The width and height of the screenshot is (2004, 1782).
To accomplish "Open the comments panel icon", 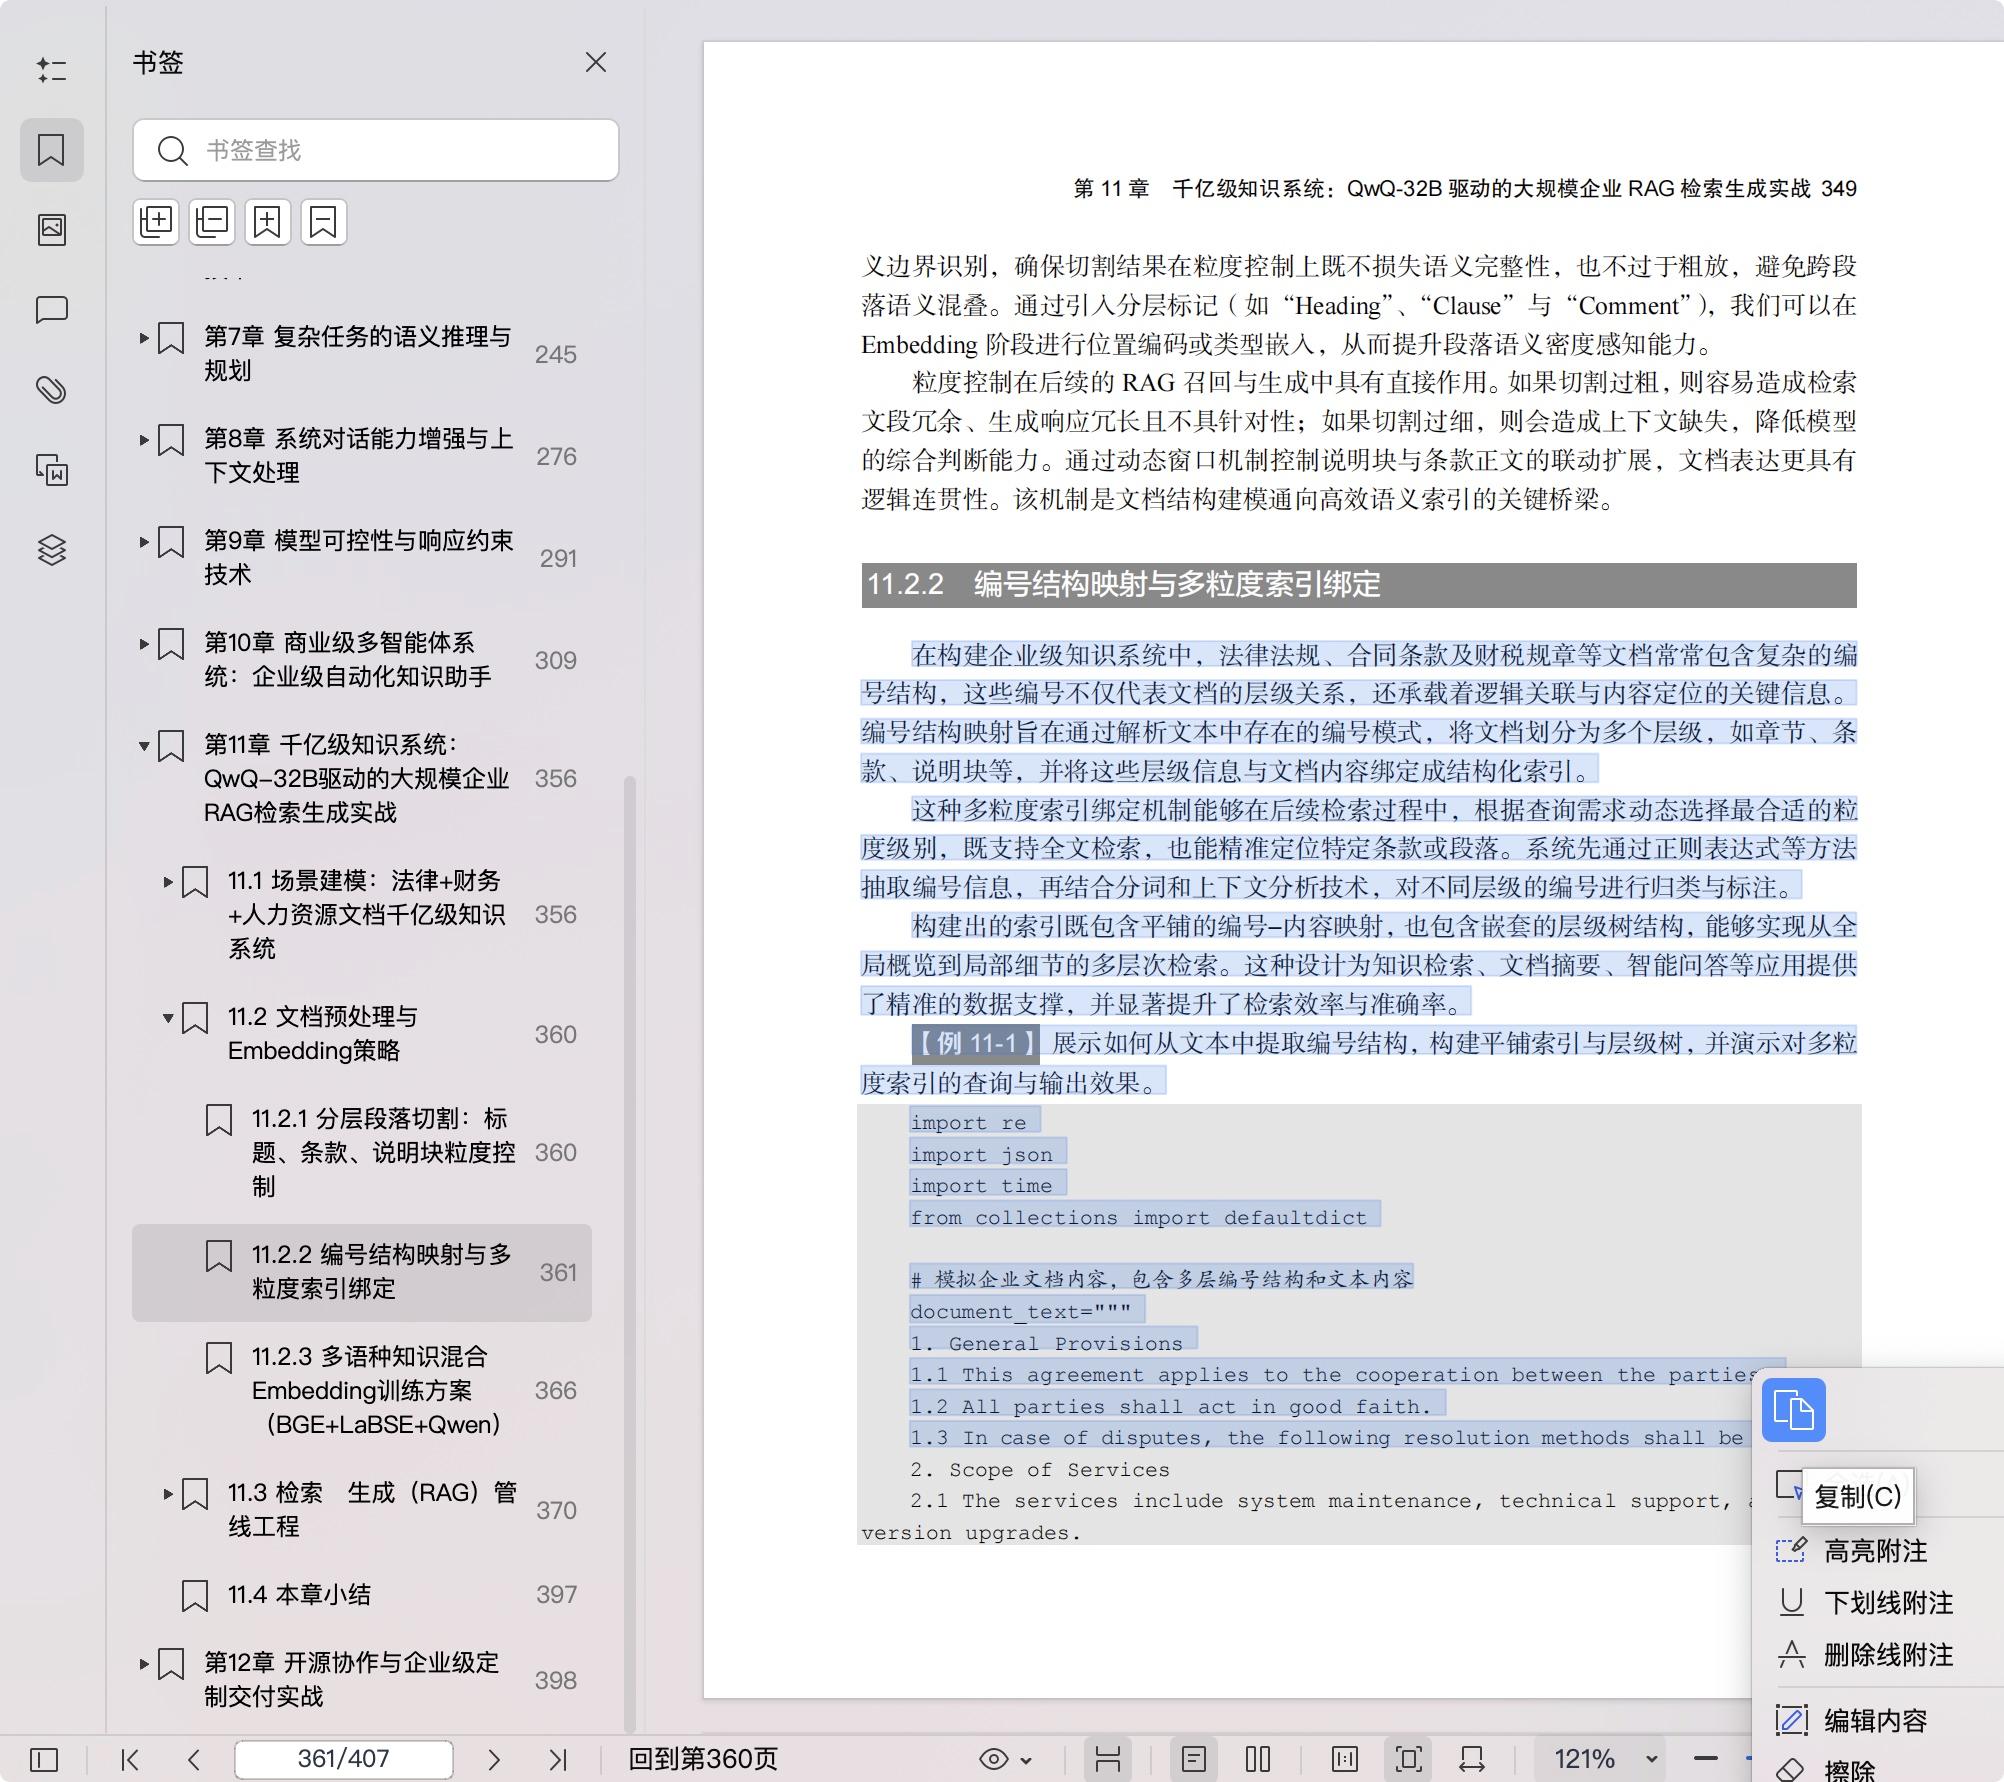I will (52, 310).
